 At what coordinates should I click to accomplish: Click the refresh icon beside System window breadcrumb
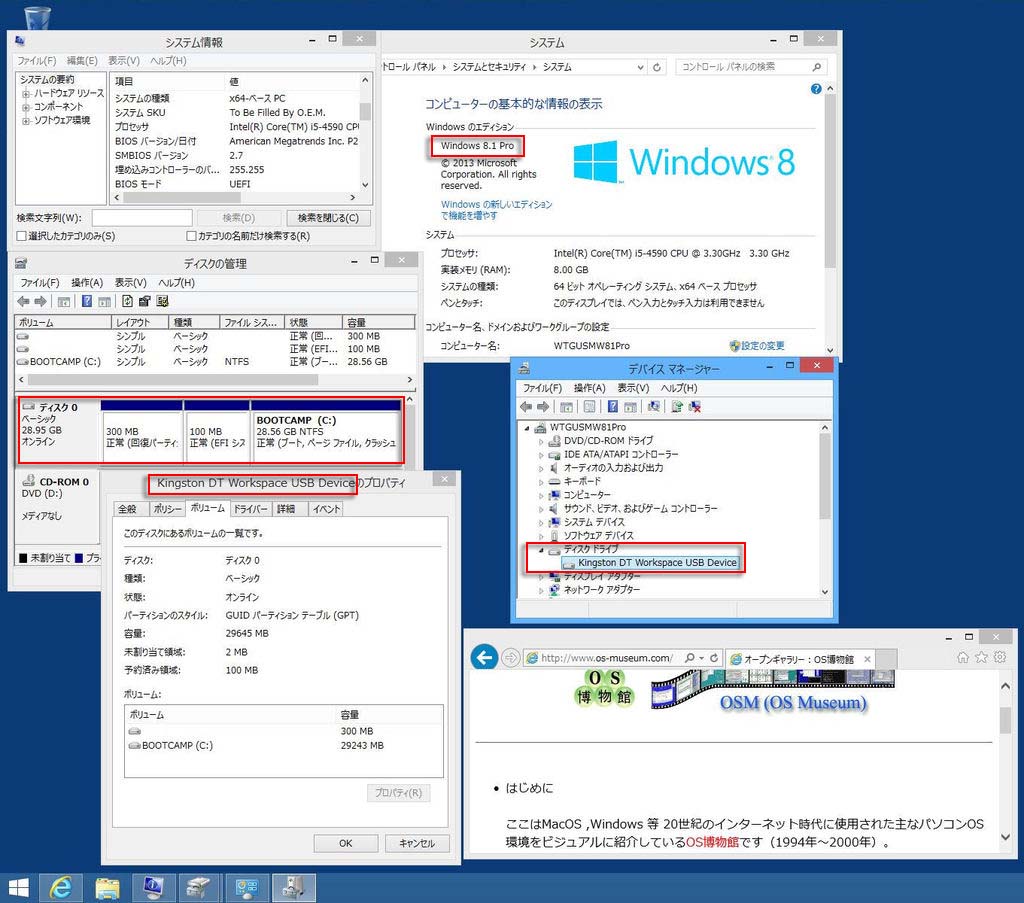tap(657, 67)
